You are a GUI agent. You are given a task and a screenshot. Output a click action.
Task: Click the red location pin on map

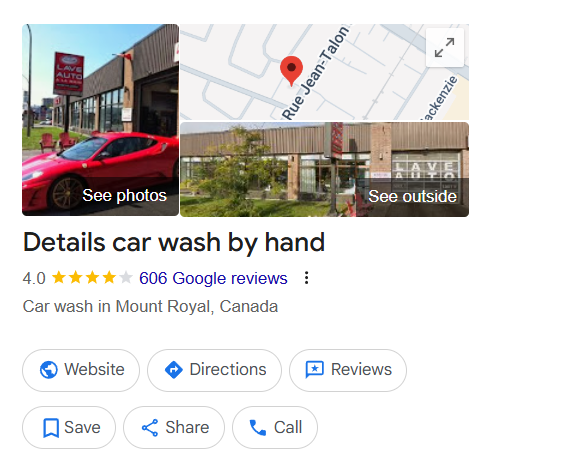click(x=291, y=71)
